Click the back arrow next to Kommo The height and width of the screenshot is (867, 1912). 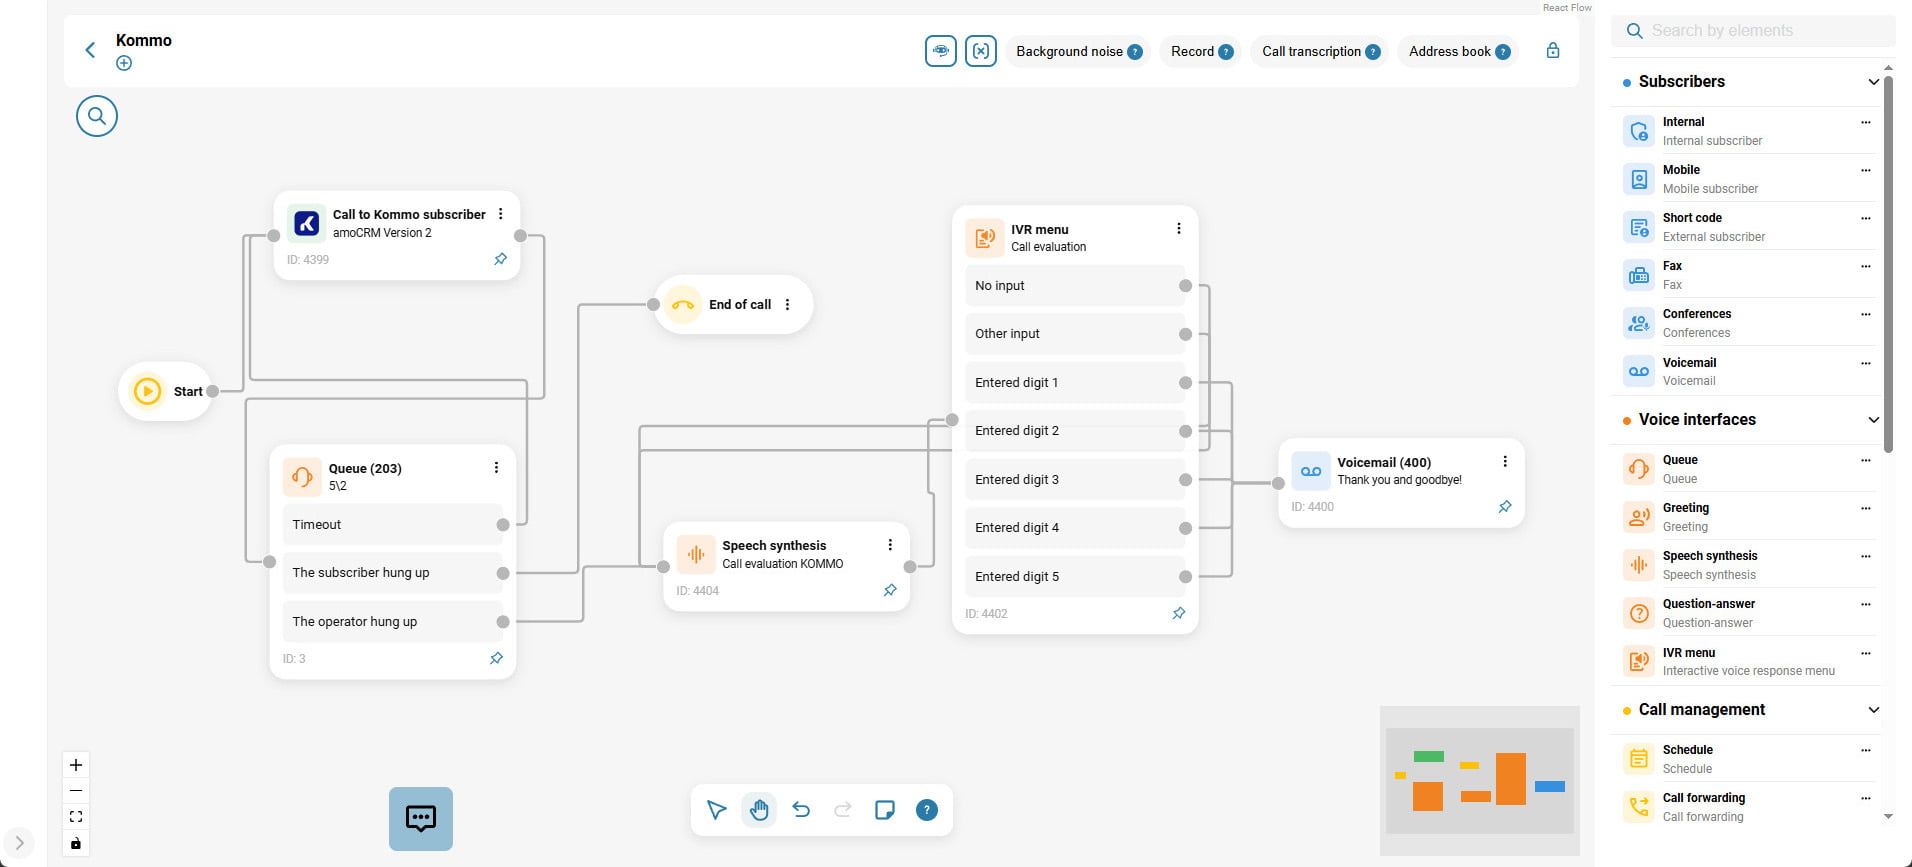pos(90,50)
